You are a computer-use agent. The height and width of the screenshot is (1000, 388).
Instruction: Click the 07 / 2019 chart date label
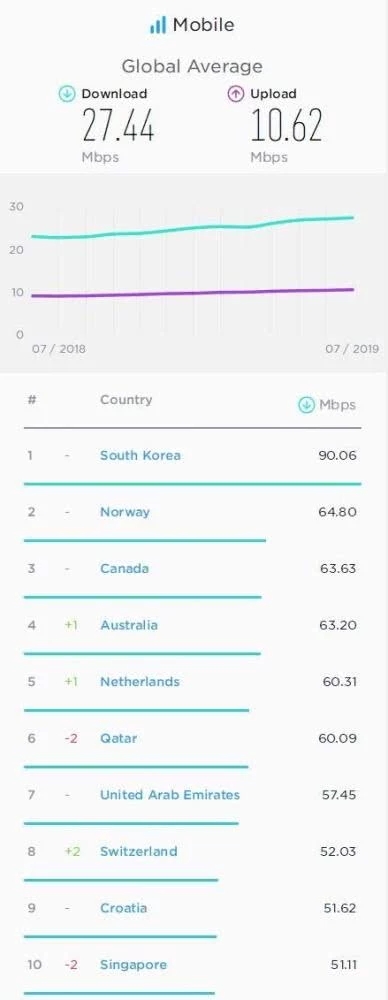pyautogui.click(x=352, y=349)
